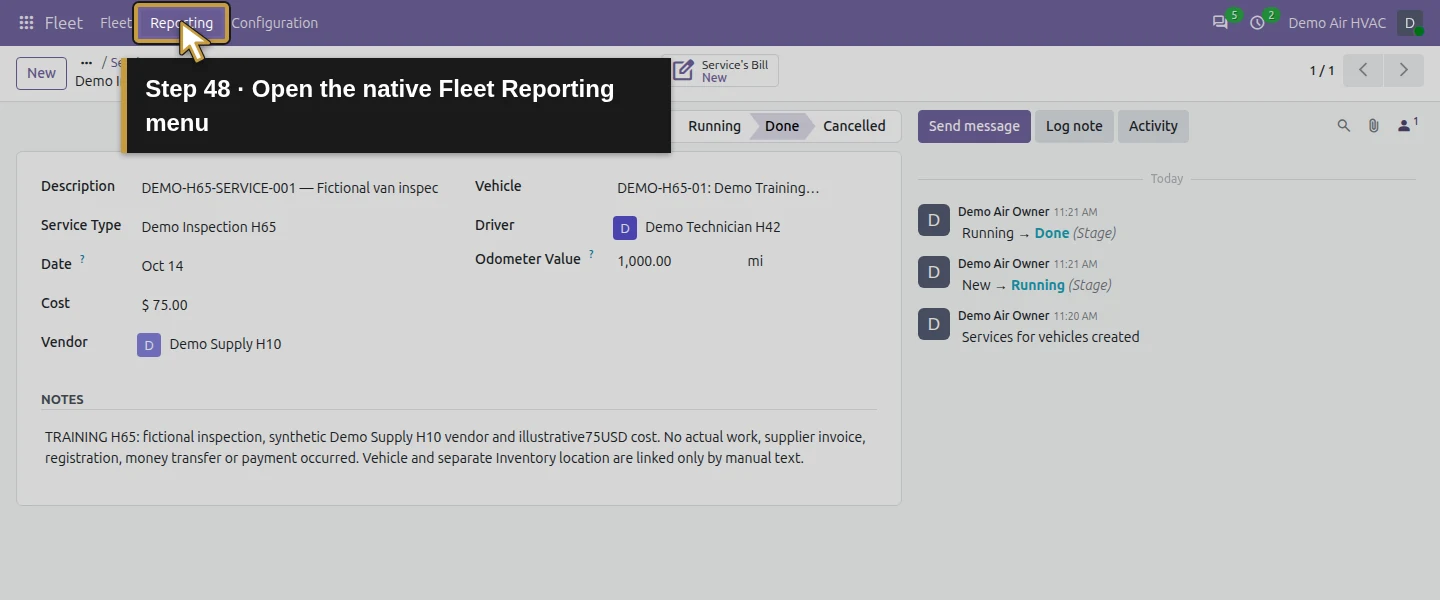
Task: Set stage to Cancelled
Action: [x=854, y=126]
